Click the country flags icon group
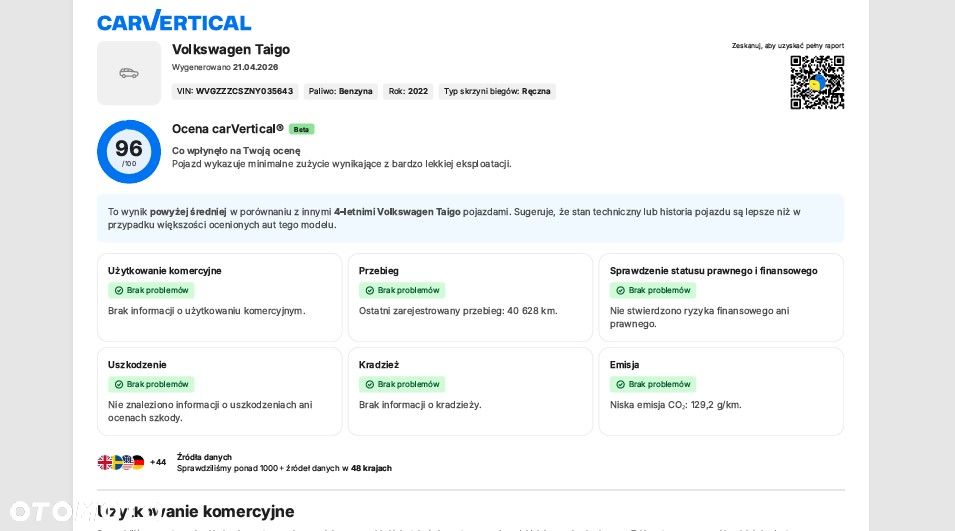The width and height of the screenshot is (955, 531). 121,462
